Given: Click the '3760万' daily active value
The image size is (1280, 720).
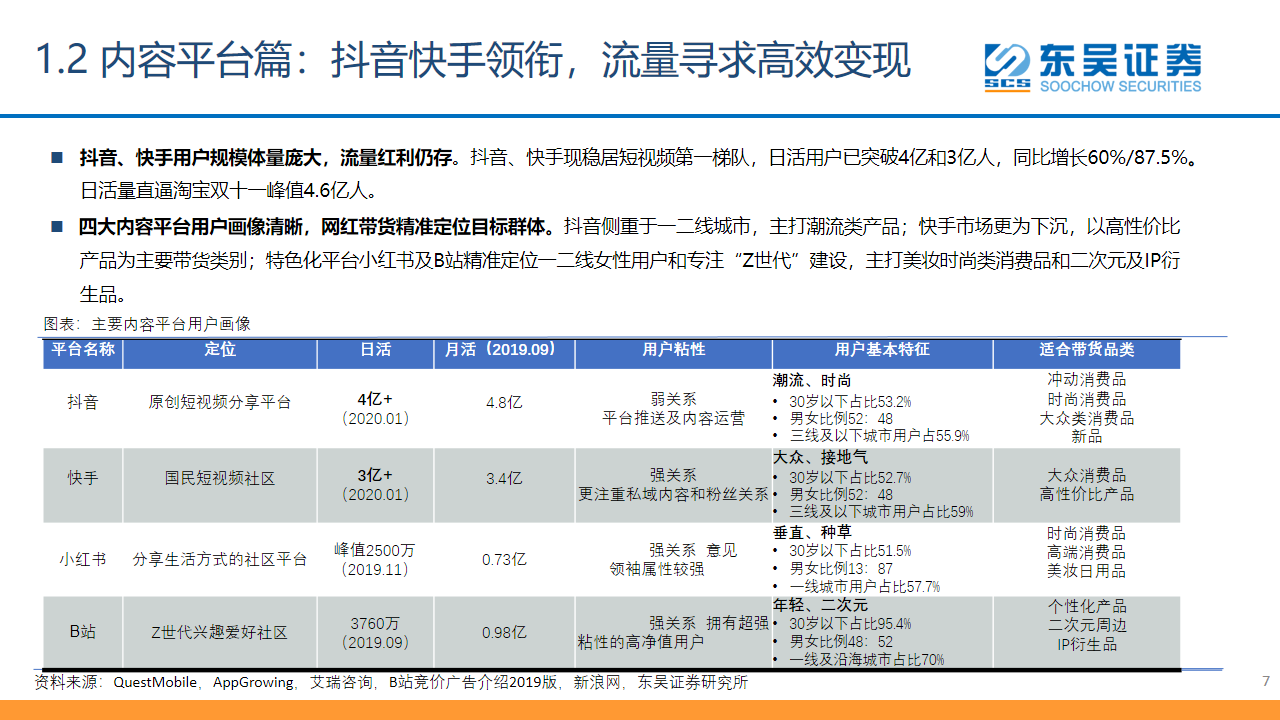Looking at the screenshot, I should tap(376, 623).
